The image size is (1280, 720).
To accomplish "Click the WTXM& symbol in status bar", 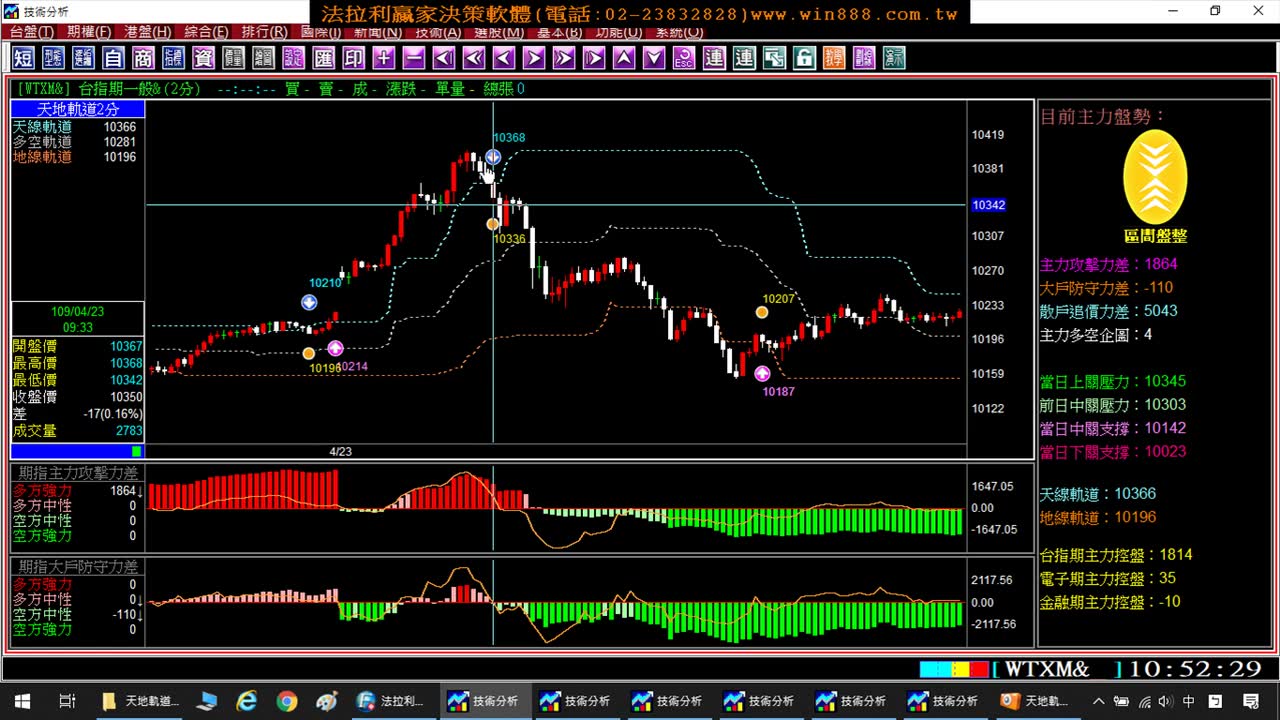I will pos(1046,669).
